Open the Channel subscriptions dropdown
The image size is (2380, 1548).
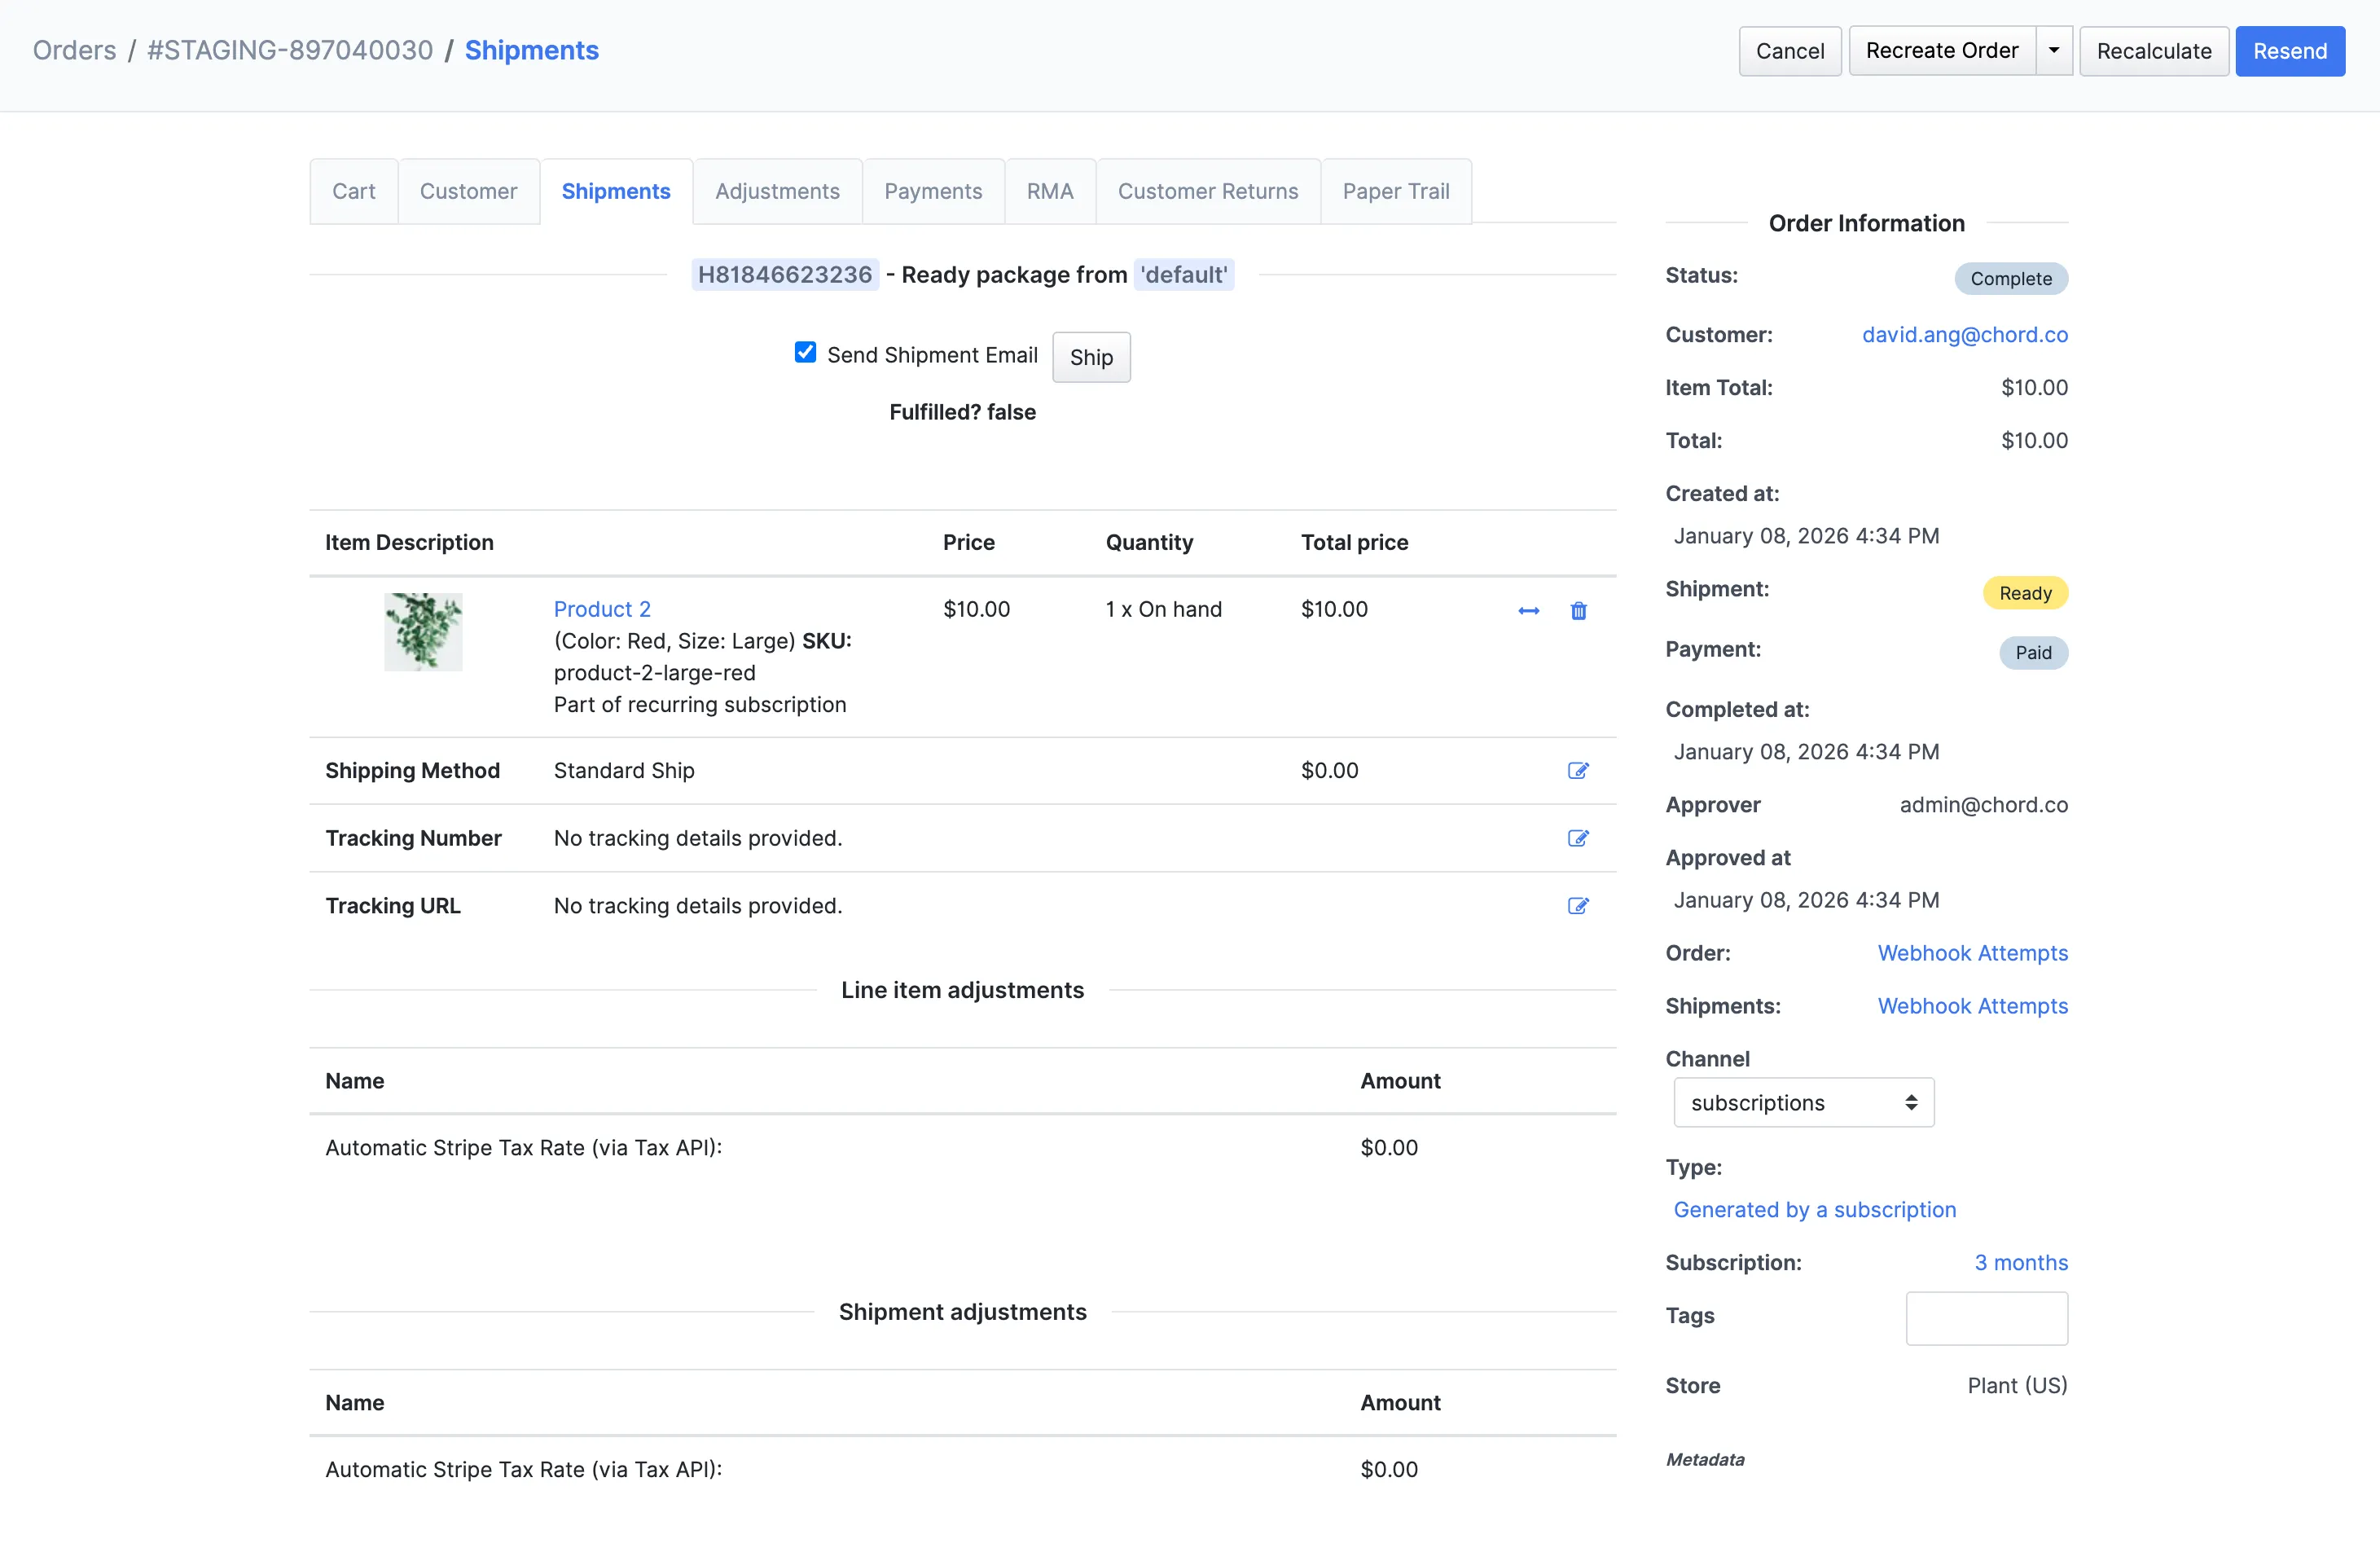(x=1804, y=1103)
